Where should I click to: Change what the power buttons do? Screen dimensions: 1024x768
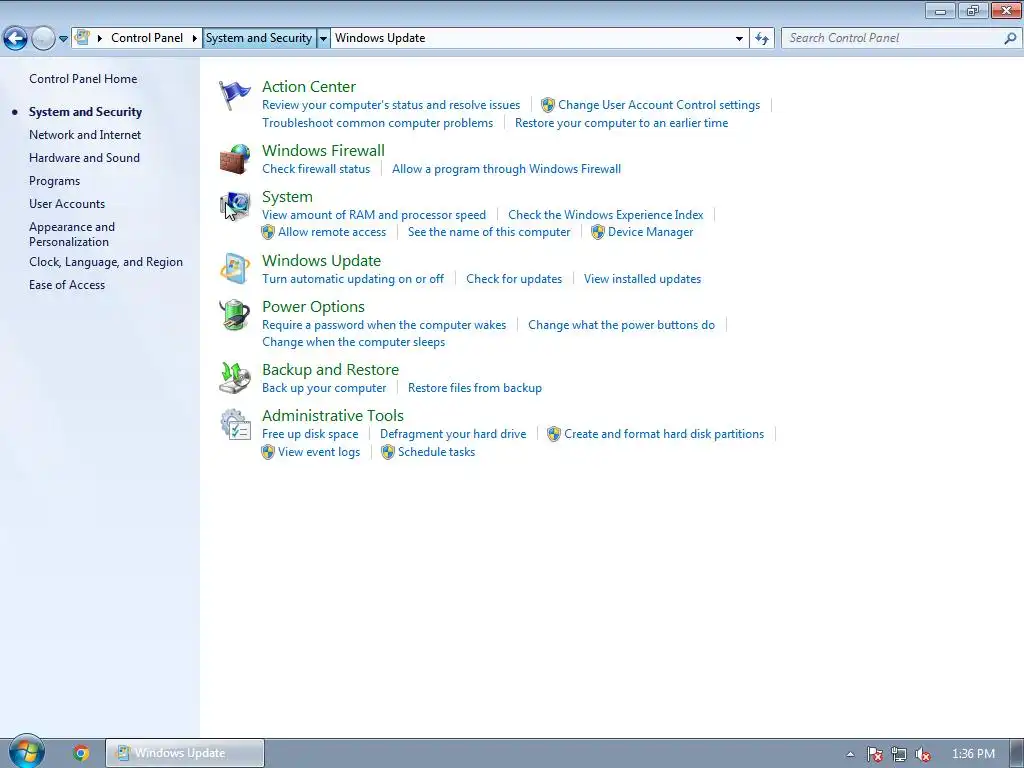click(x=622, y=325)
